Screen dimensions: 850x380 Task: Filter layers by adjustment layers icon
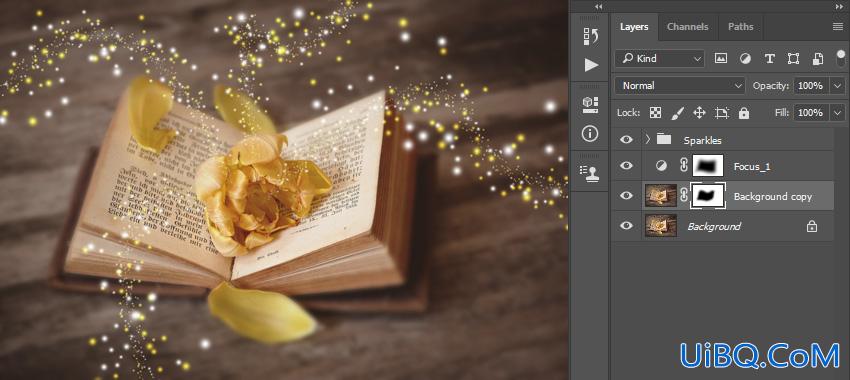click(x=745, y=59)
